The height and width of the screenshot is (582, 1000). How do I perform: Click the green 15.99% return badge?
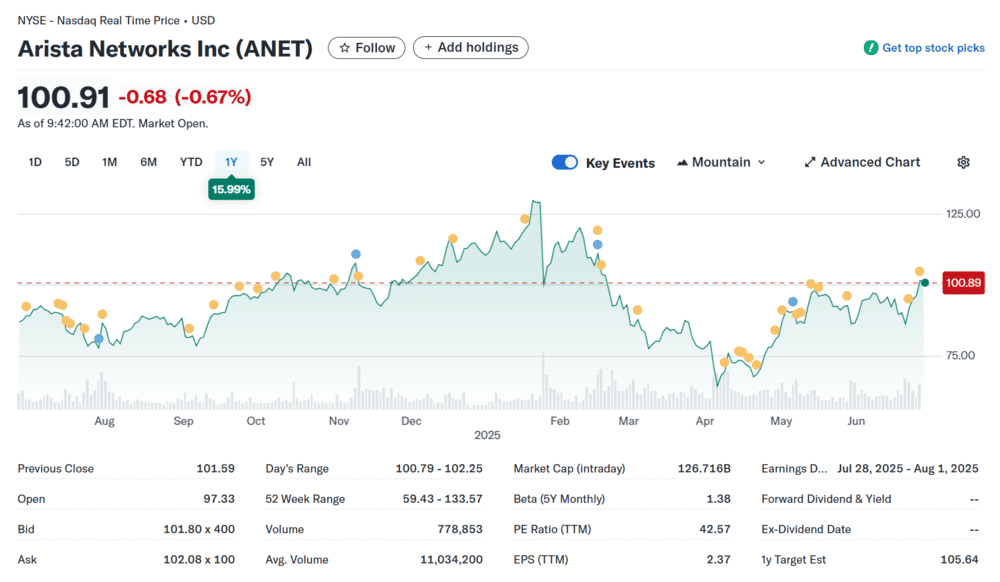[x=231, y=189]
